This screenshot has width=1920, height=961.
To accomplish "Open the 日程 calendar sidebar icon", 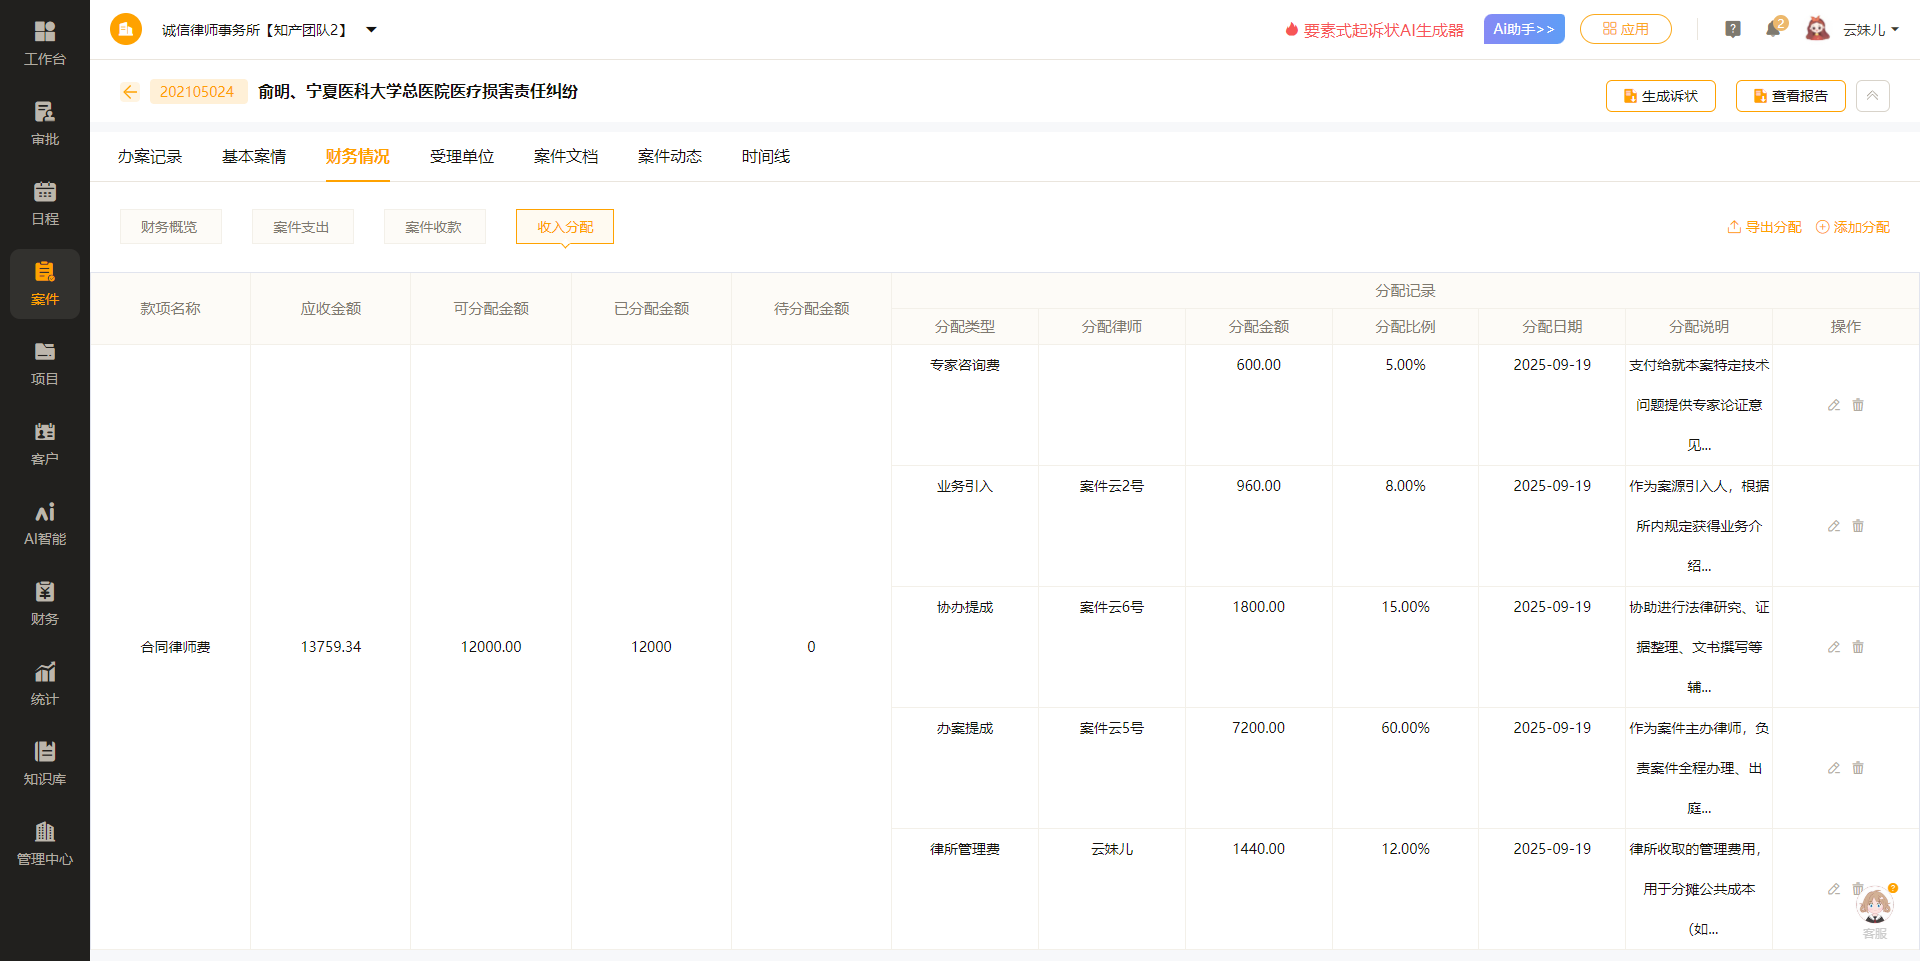I will click(x=45, y=203).
